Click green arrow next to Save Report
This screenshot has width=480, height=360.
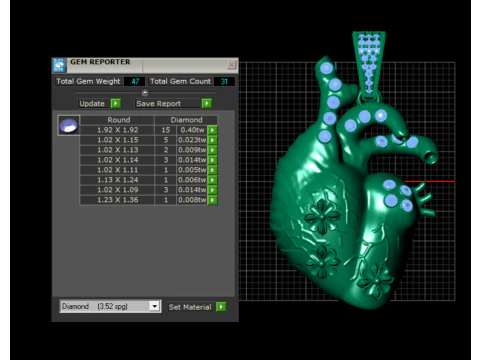point(207,104)
